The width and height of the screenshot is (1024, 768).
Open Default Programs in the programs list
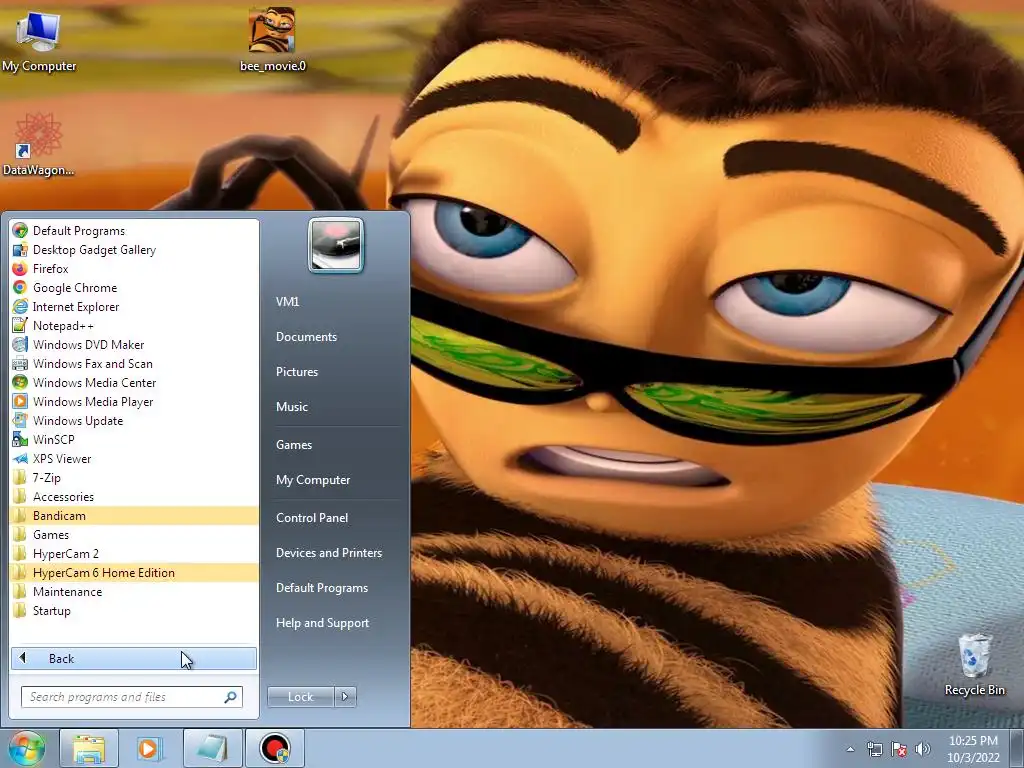pyautogui.click(x=134, y=231)
